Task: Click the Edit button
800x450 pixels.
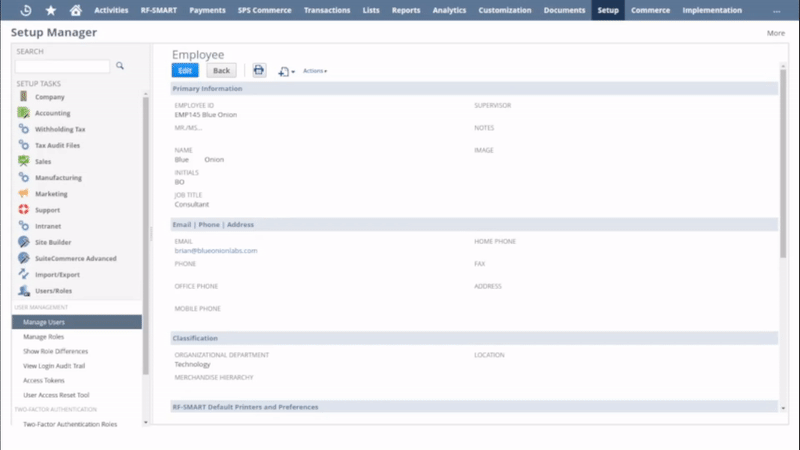Action: tap(185, 70)
